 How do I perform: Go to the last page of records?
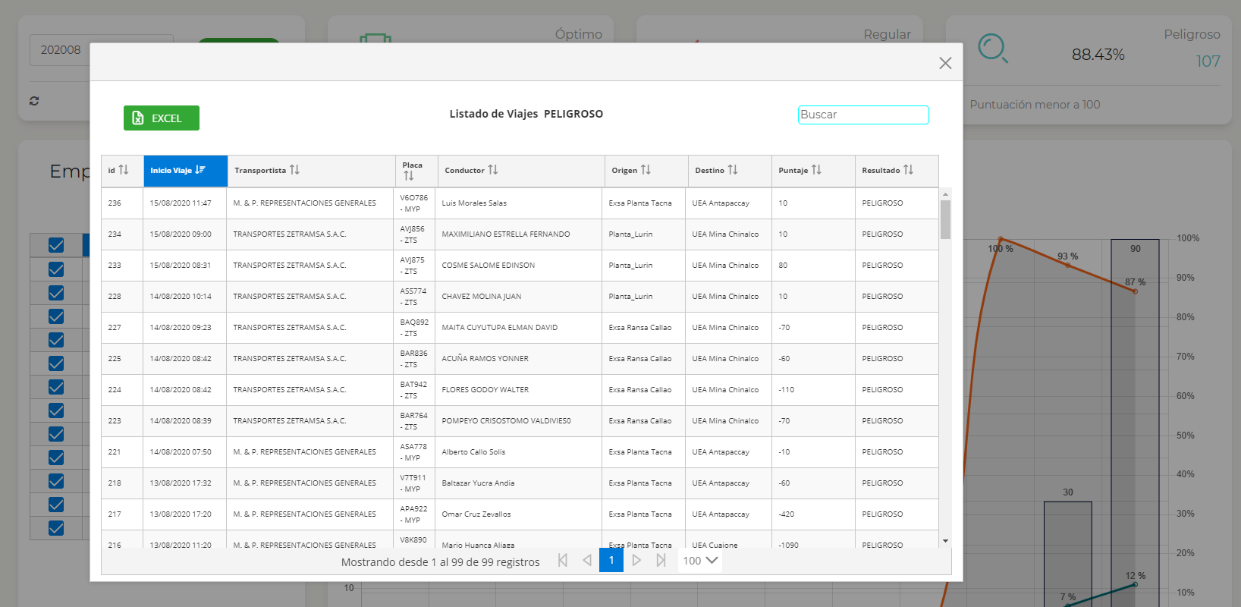pos(661,561)
